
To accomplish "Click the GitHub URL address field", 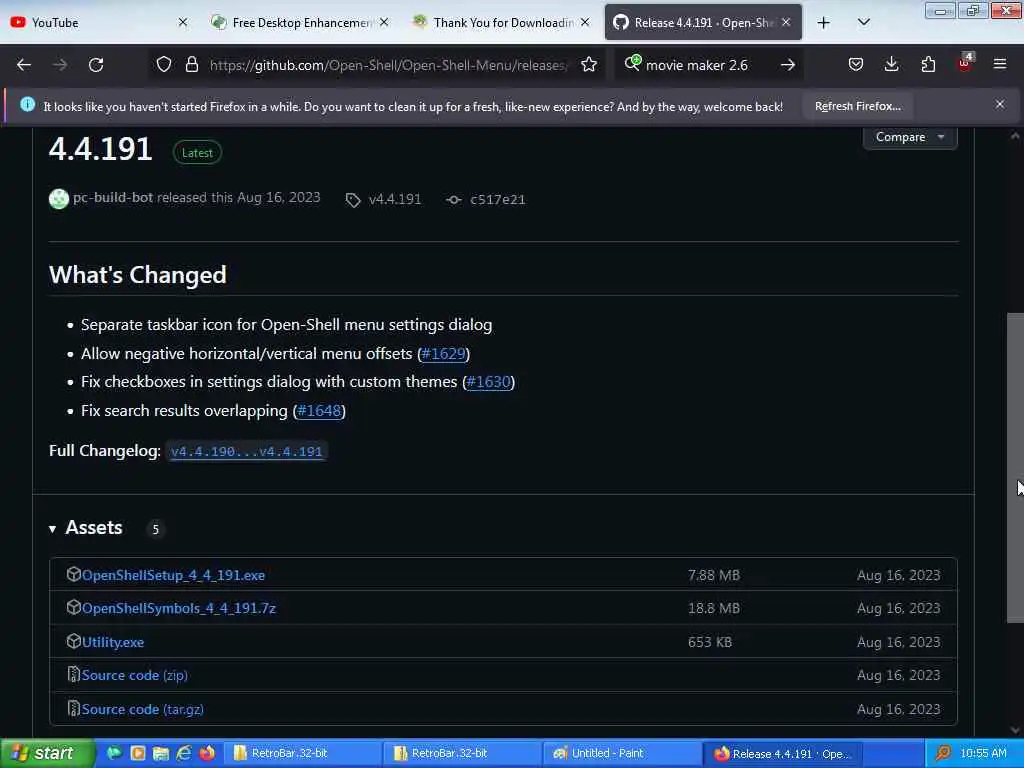I will tap(389, 65).
